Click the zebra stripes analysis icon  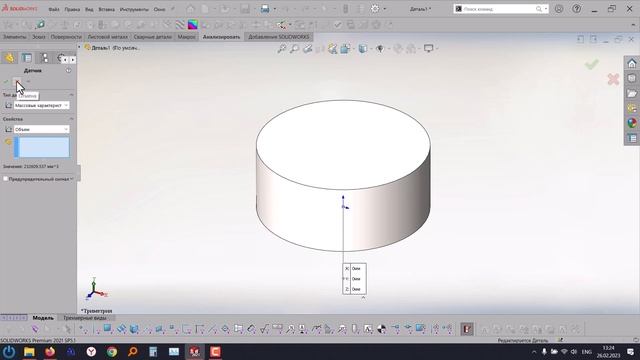coord(180,25)
